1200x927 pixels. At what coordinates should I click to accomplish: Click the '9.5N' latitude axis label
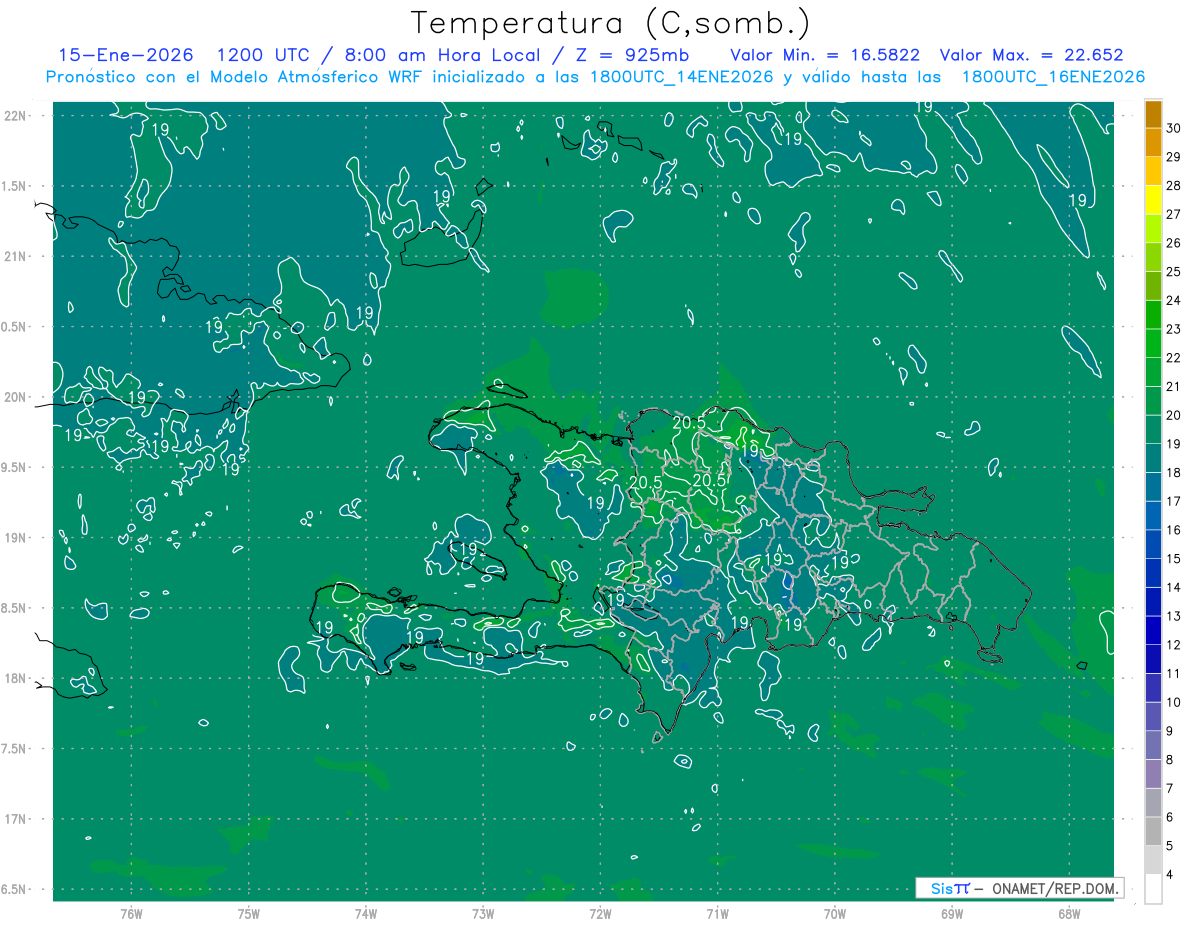tap(15, 468)
